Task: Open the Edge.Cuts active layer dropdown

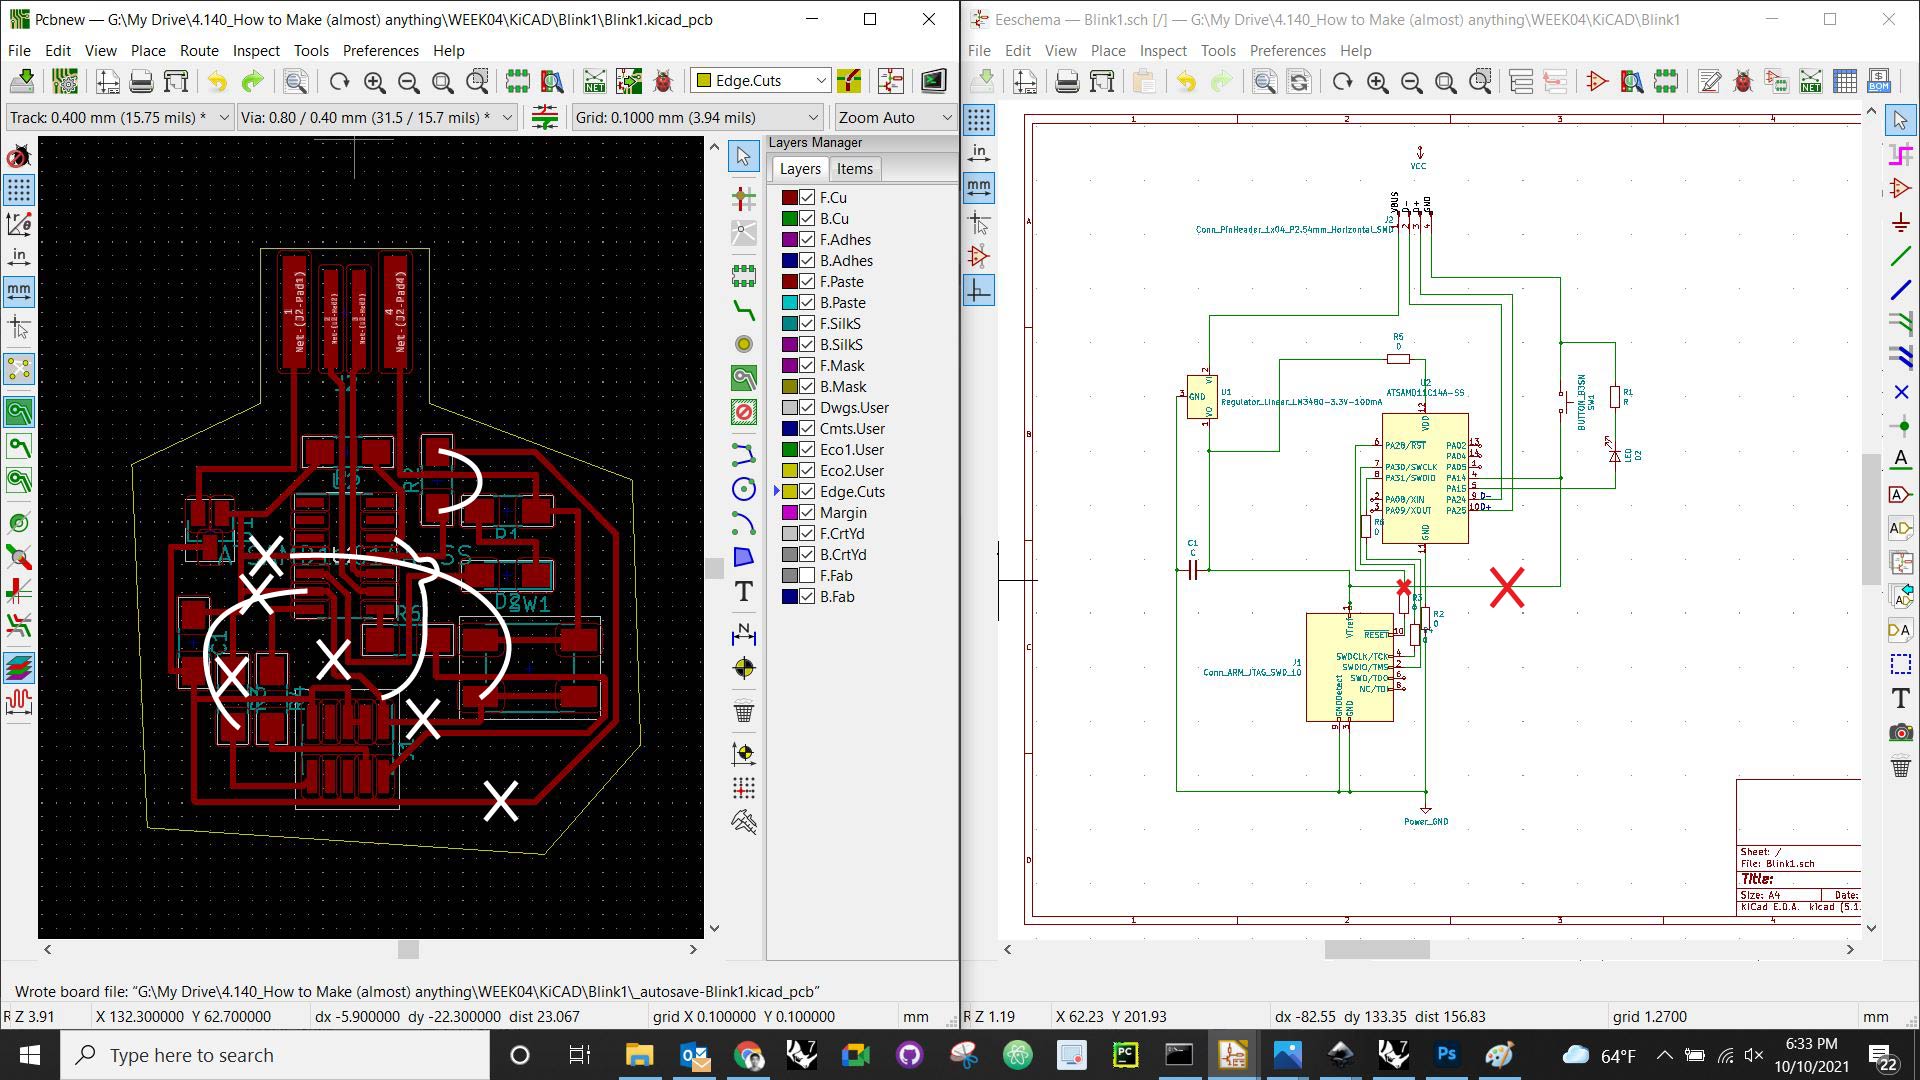Action: [x=761, y=80]
